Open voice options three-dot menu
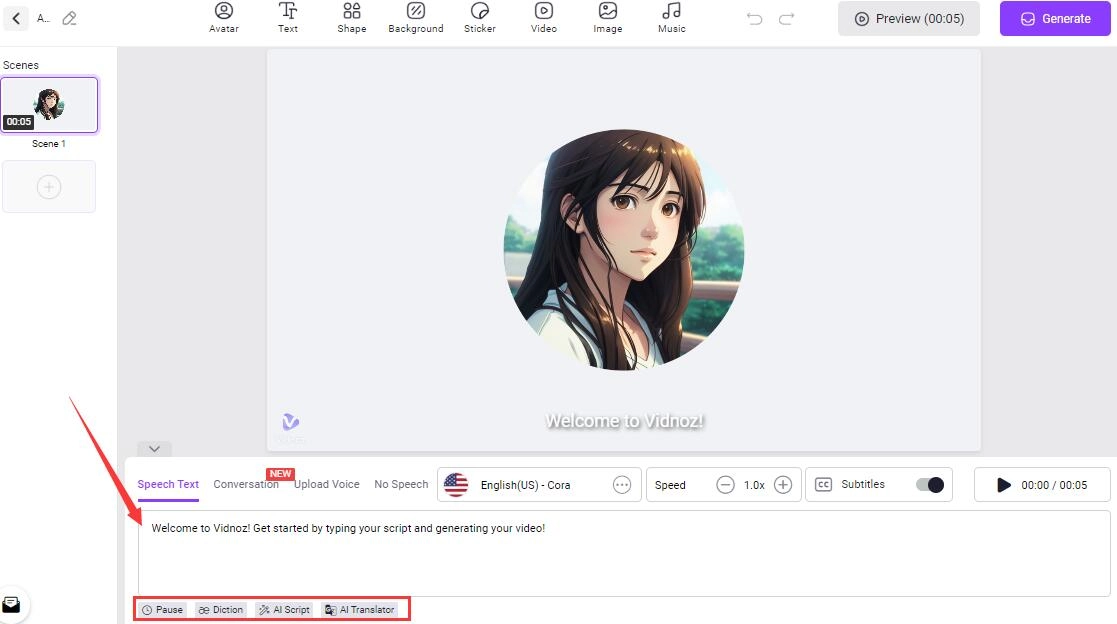This screenshot has height=624, width=1117. click(622, 485)
